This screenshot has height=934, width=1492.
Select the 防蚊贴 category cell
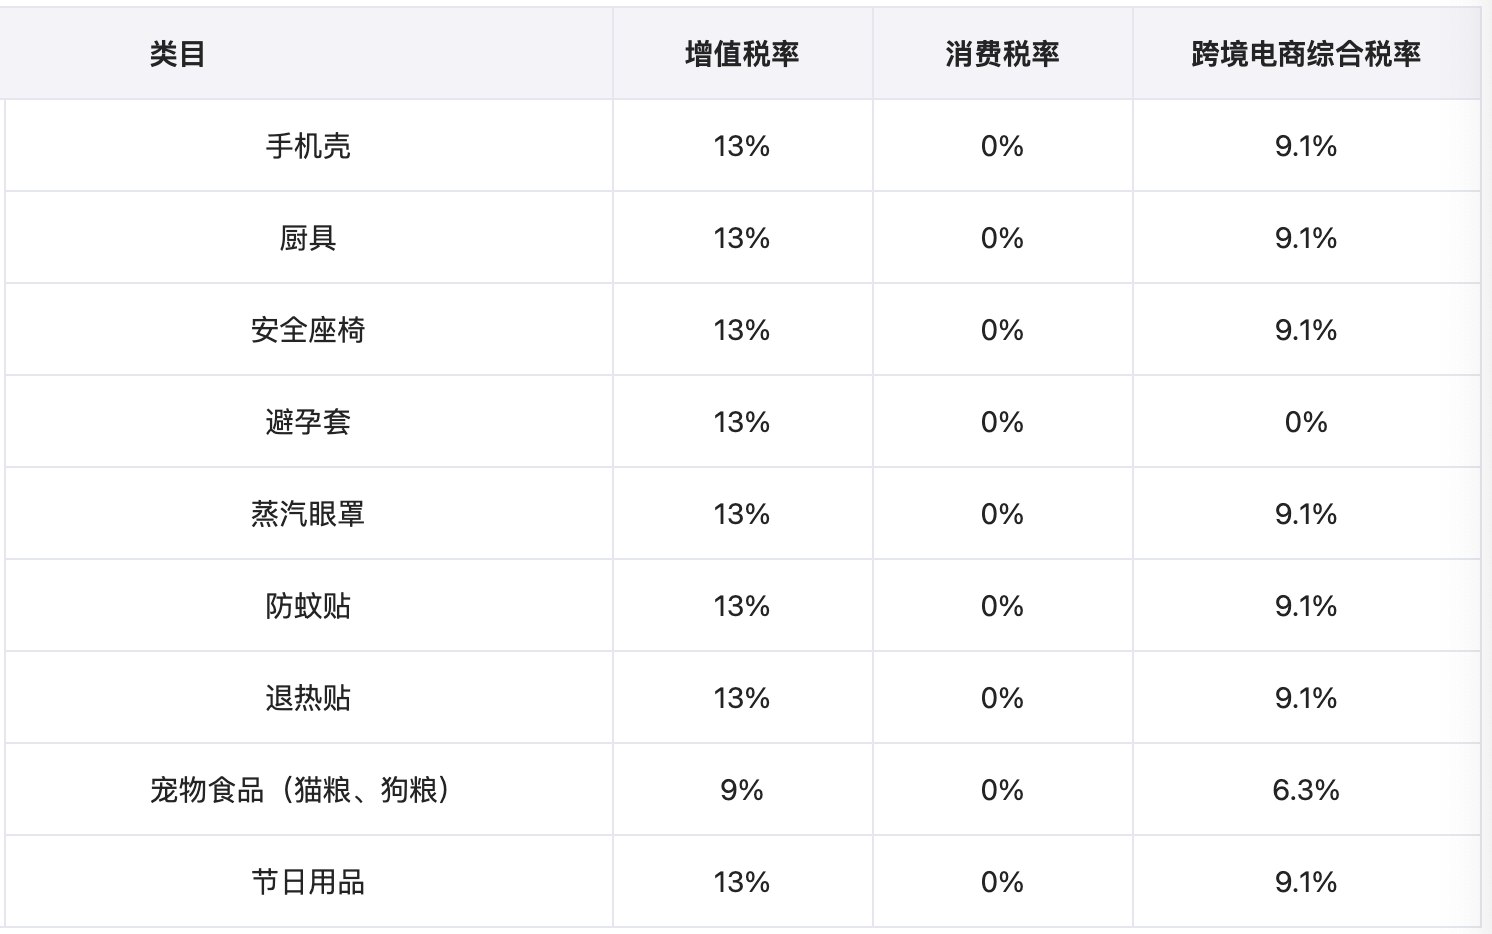(x=308, y=606)
